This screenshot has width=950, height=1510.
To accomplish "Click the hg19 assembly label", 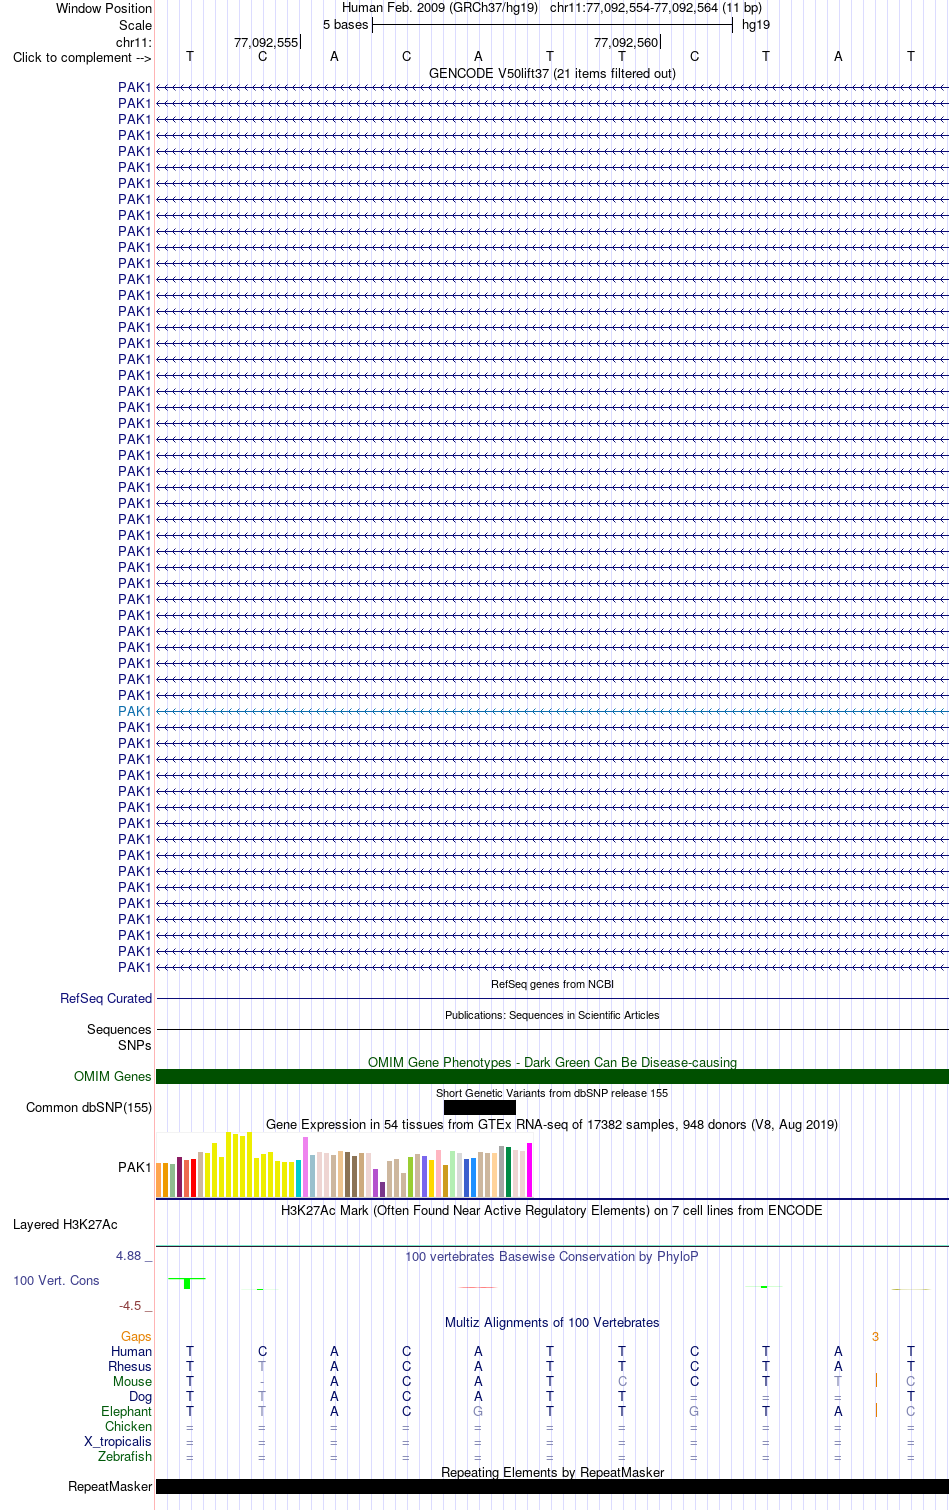I will 756,24.
